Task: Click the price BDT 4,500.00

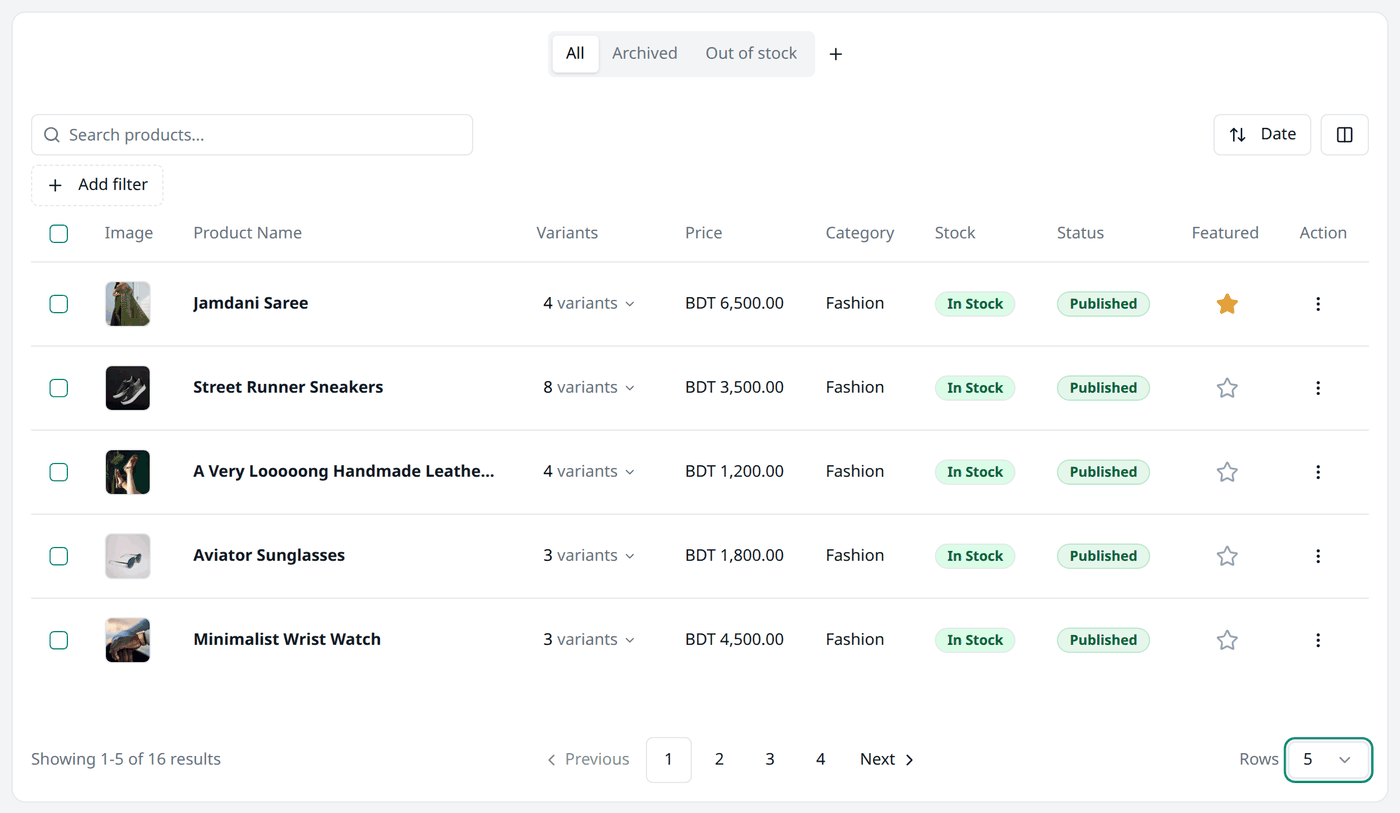Action: coord(734,640)
